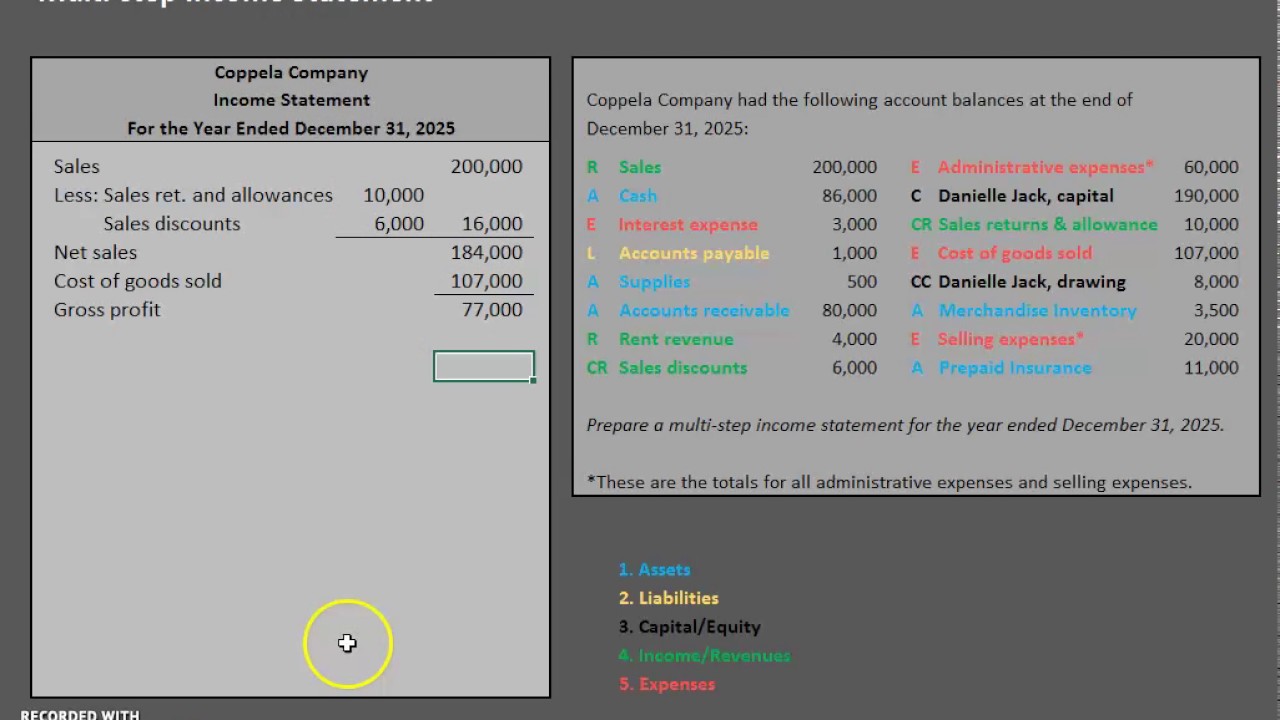
Task: Click the 86,000 cash balance
Action: [849, 195]
